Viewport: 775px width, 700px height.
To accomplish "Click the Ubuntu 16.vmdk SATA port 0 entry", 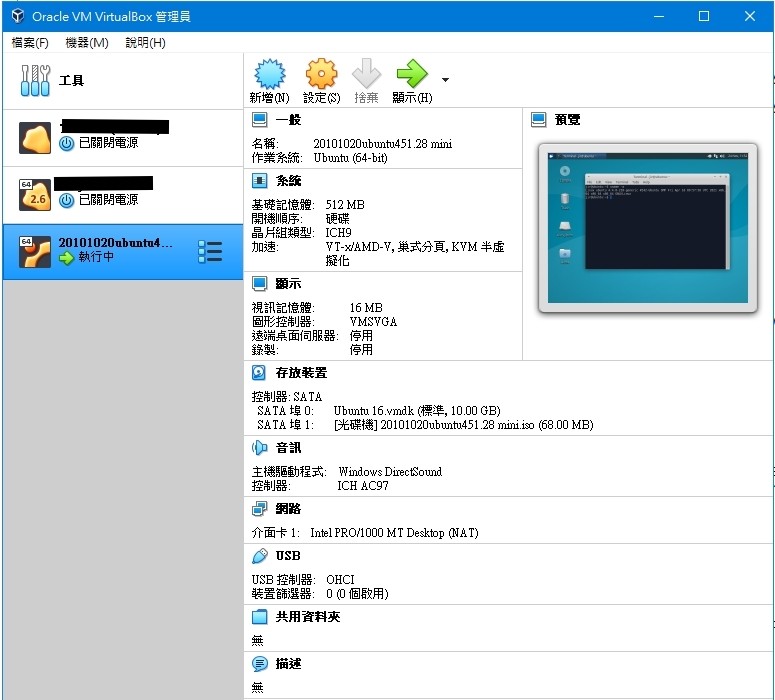I will pos(417,411).
